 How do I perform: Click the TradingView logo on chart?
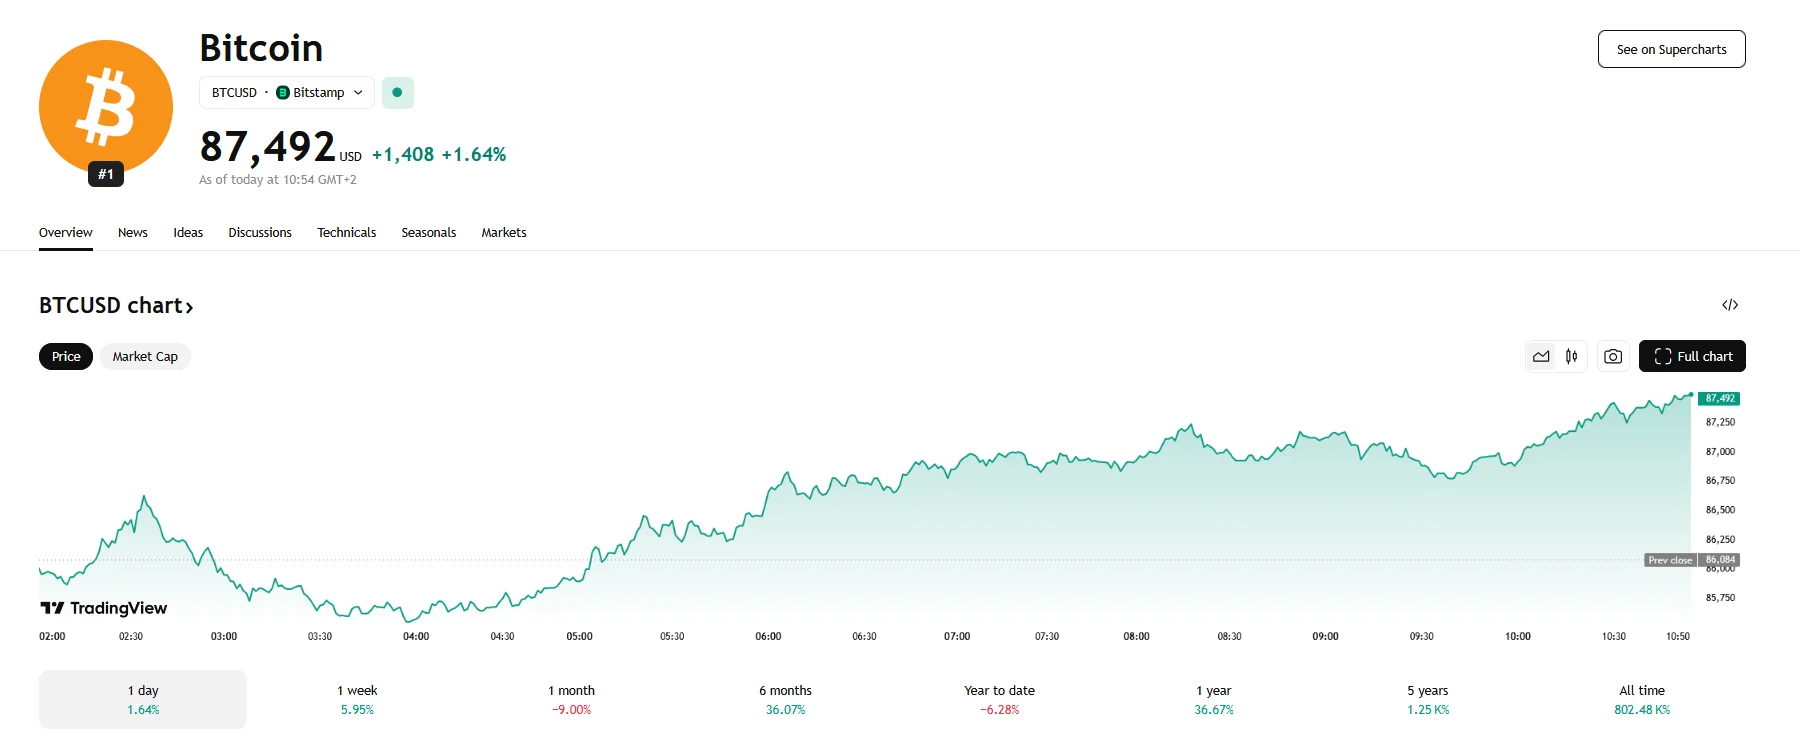[x=104, y=608]
